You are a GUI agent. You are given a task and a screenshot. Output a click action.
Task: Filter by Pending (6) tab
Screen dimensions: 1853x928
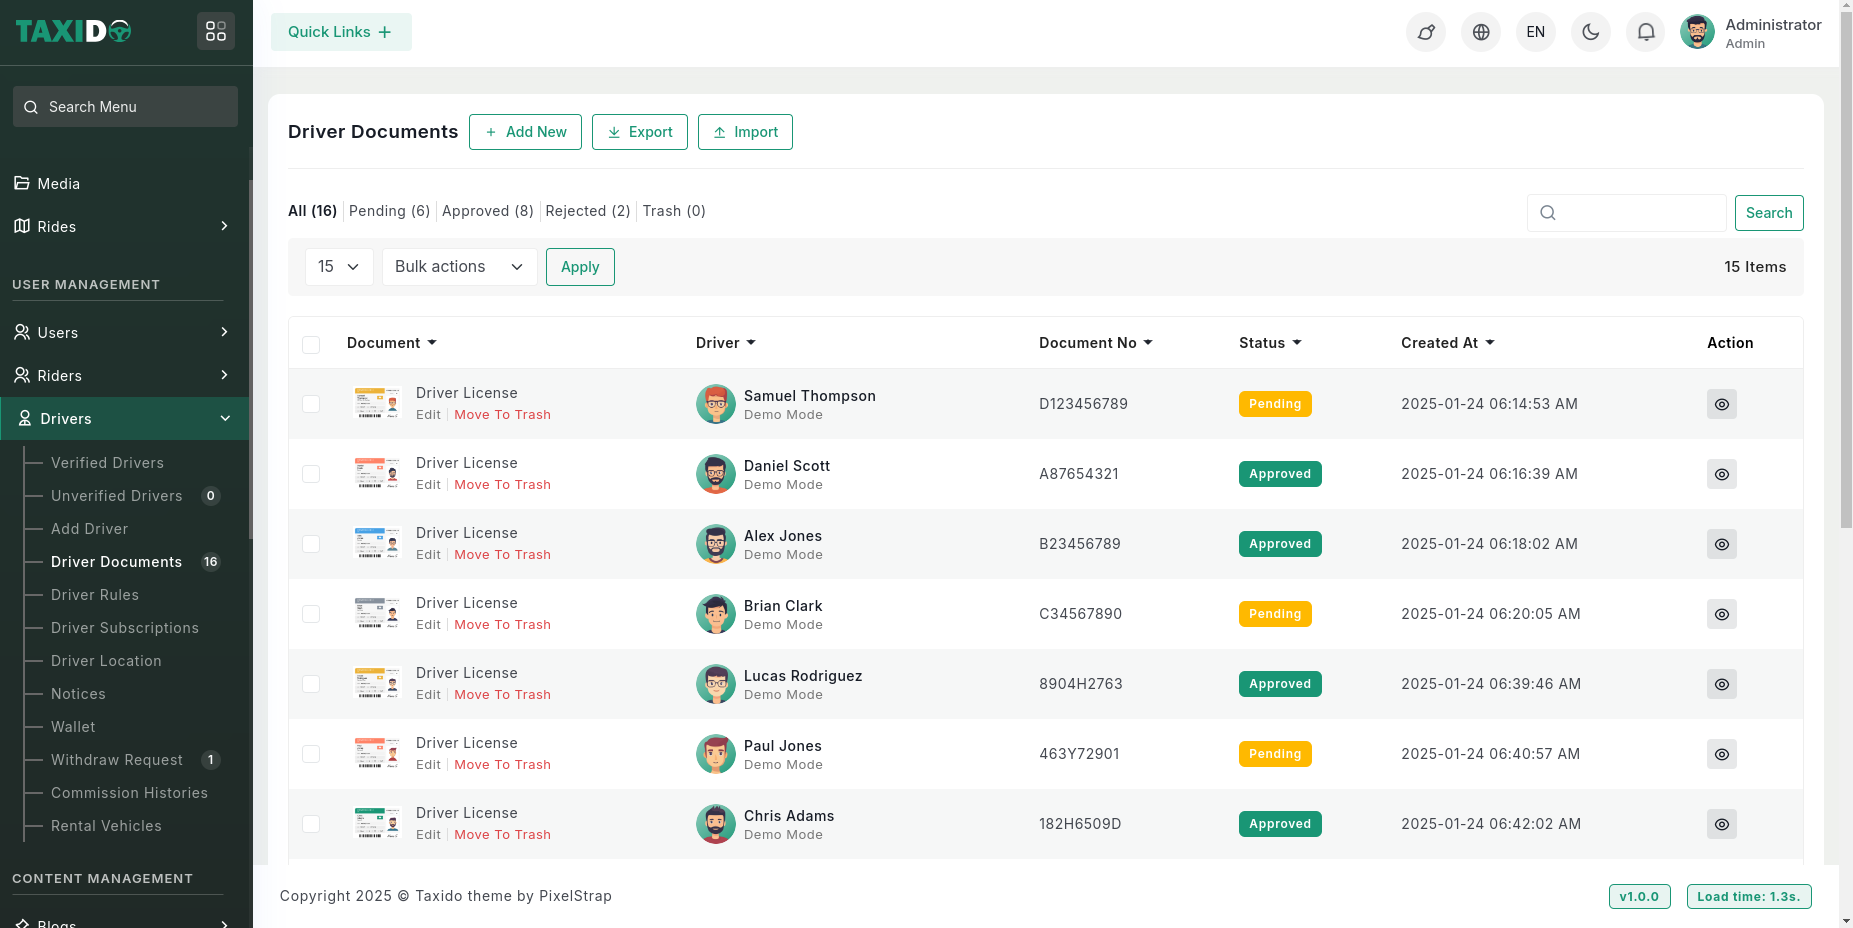(x=389, y=211)
